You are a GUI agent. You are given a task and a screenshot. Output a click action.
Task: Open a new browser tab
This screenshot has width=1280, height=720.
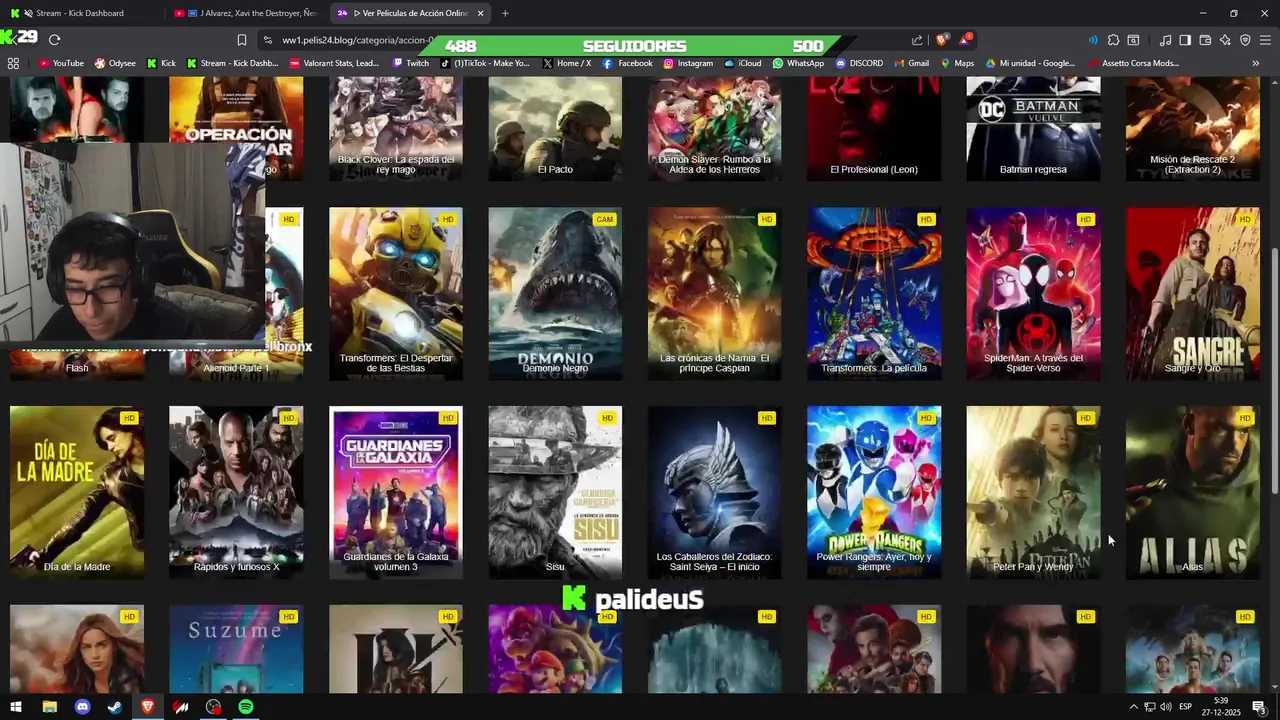pyautogui.click(x=505, y=13)
